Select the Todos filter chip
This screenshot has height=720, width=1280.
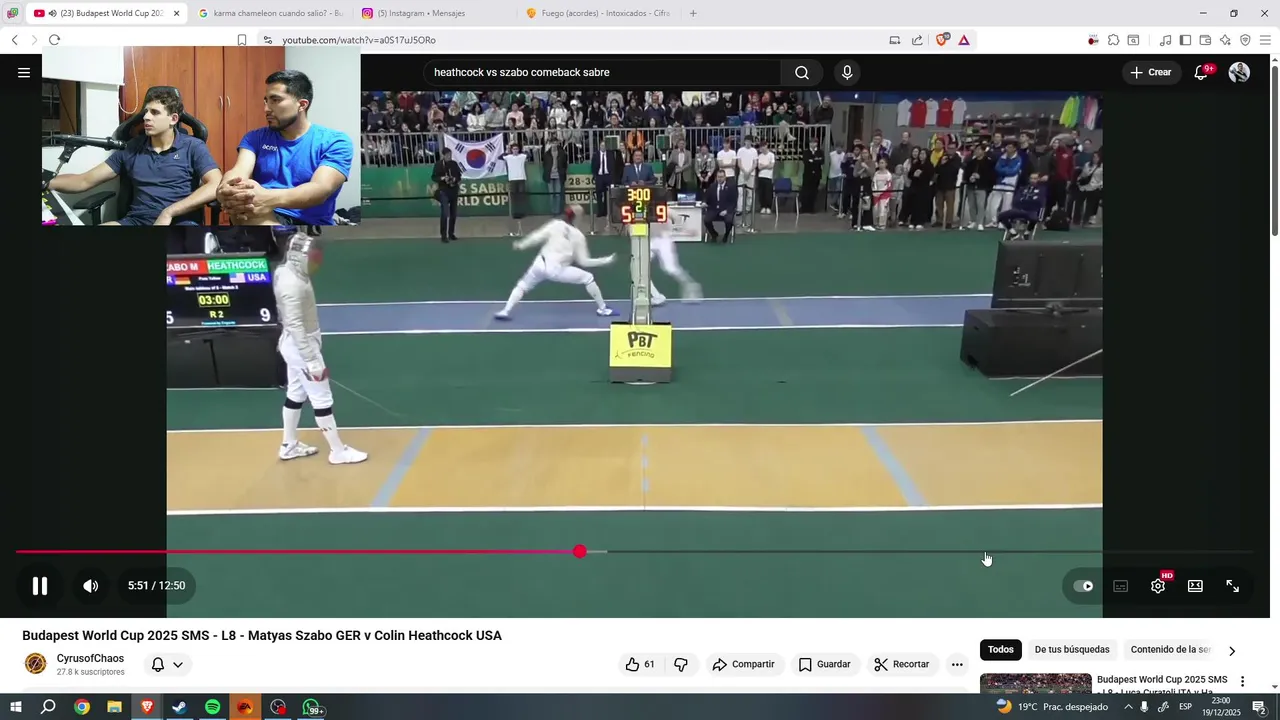click(1001, 650)
